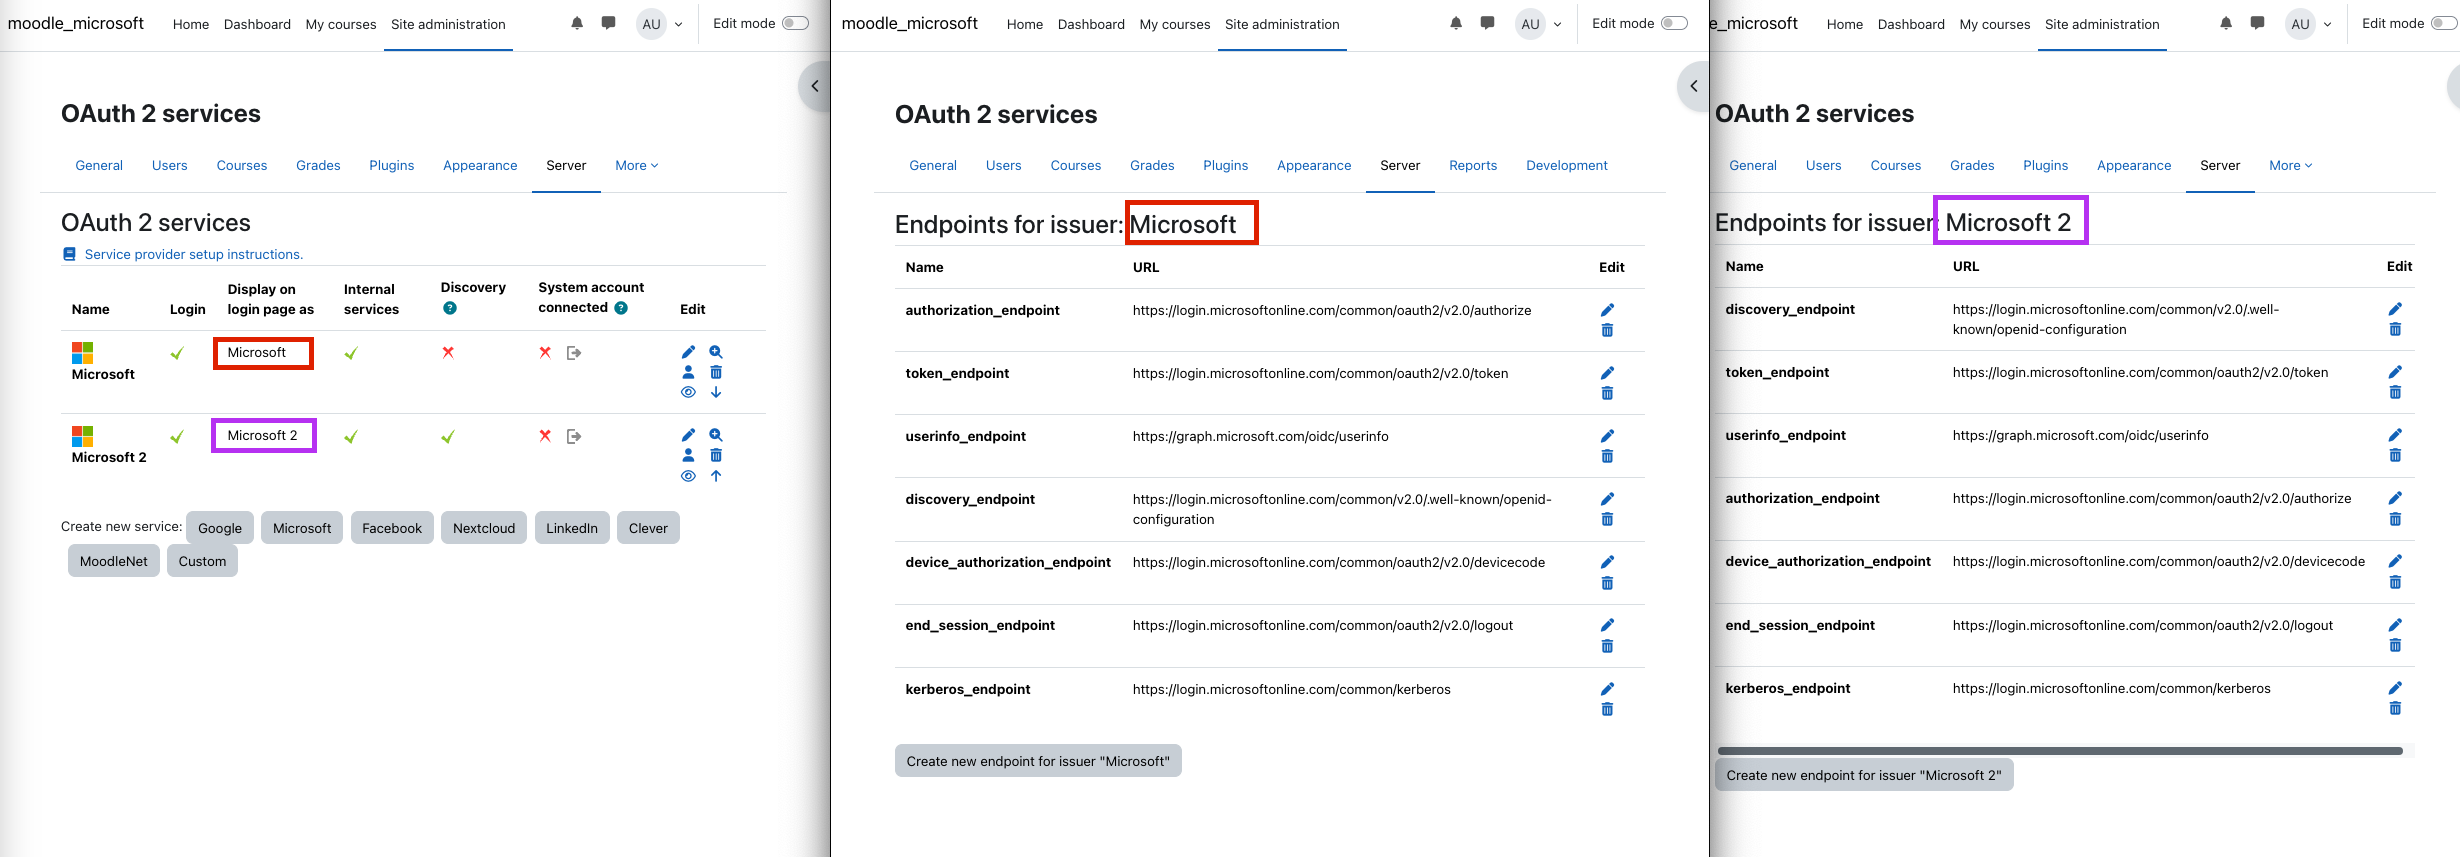Open endpoint configuration magnifier for Microsoft row

[716, 352]
